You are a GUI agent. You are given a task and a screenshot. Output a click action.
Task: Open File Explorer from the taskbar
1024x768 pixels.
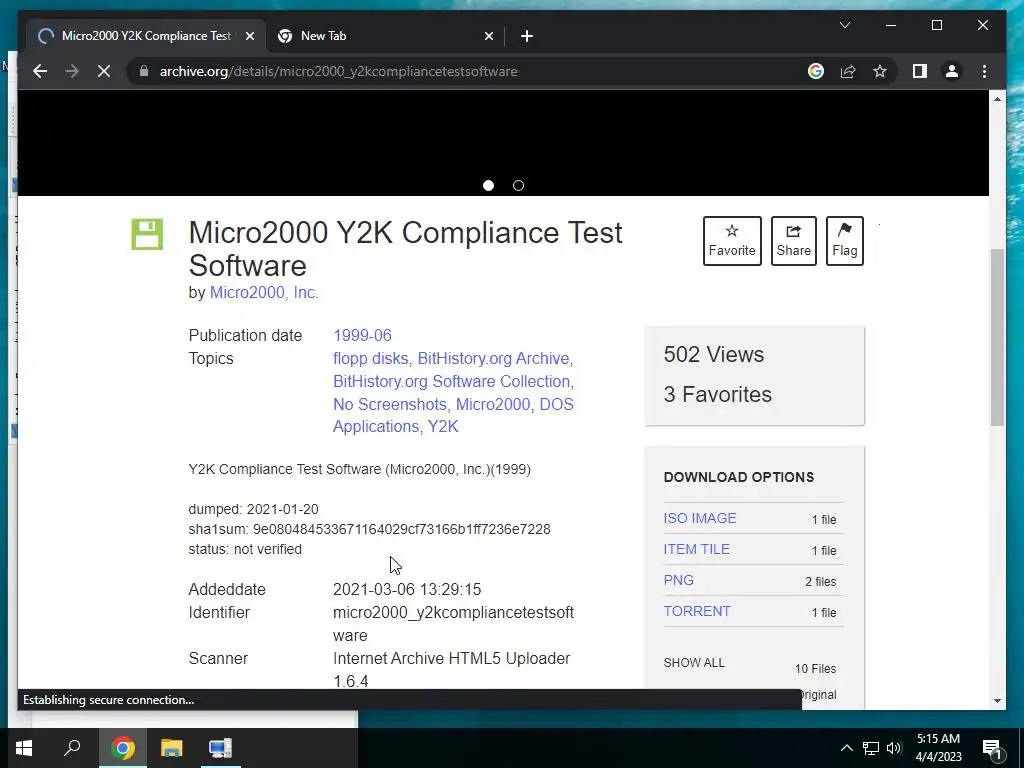pos(171,748)
